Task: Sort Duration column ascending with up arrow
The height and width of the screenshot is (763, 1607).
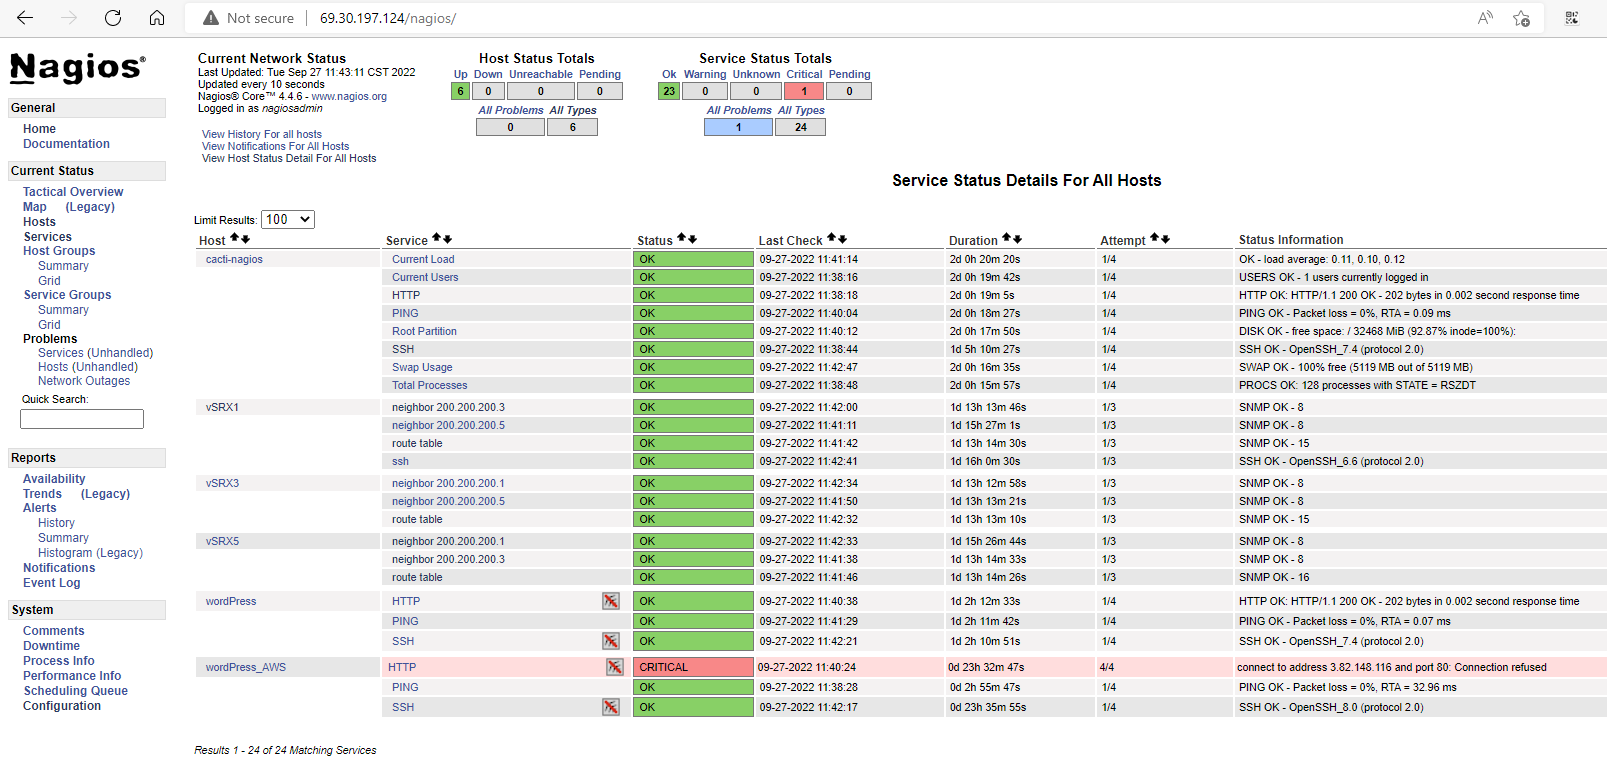Action: pyautogui.click(x=1007, y=239)
